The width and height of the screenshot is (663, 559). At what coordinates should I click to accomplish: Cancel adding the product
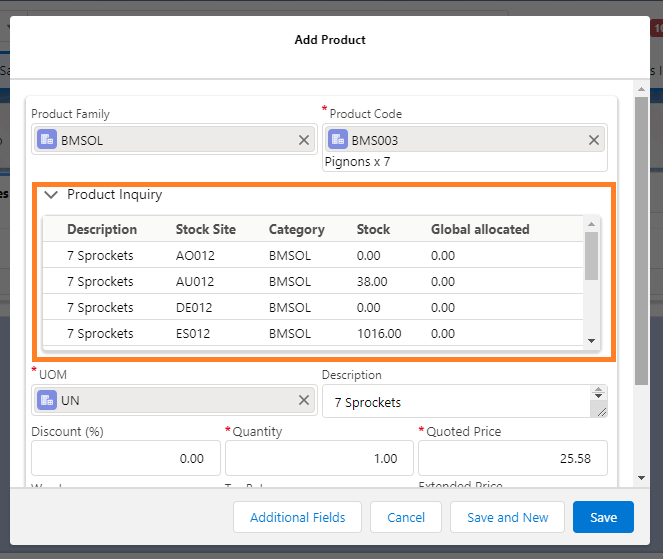406,517
